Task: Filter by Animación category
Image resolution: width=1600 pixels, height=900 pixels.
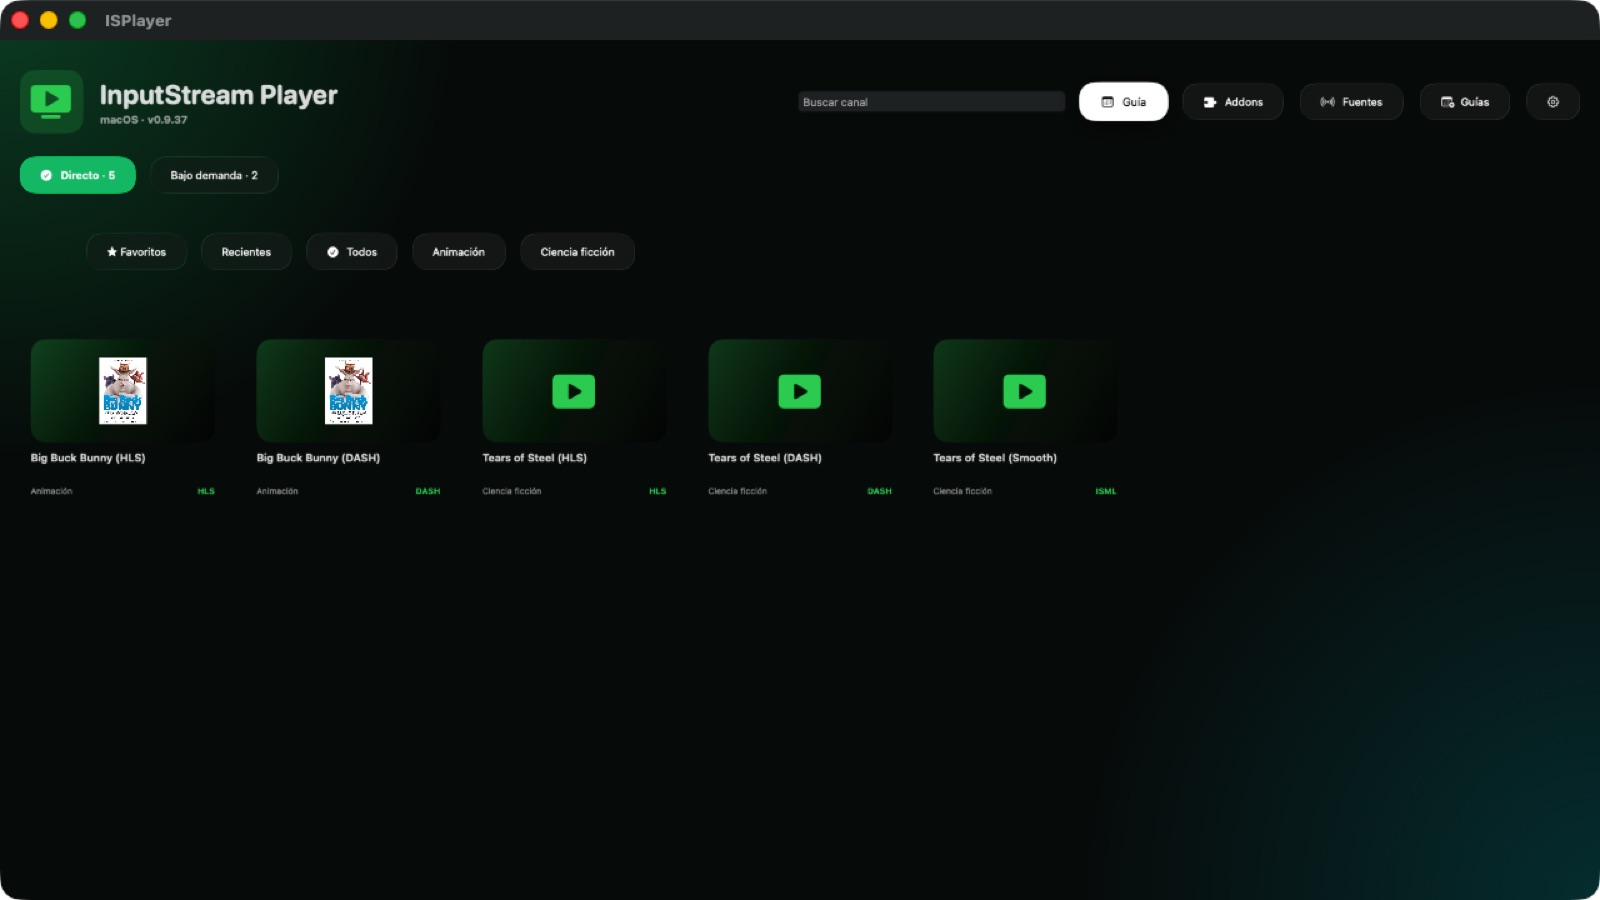Action: (x=459, y=252)
